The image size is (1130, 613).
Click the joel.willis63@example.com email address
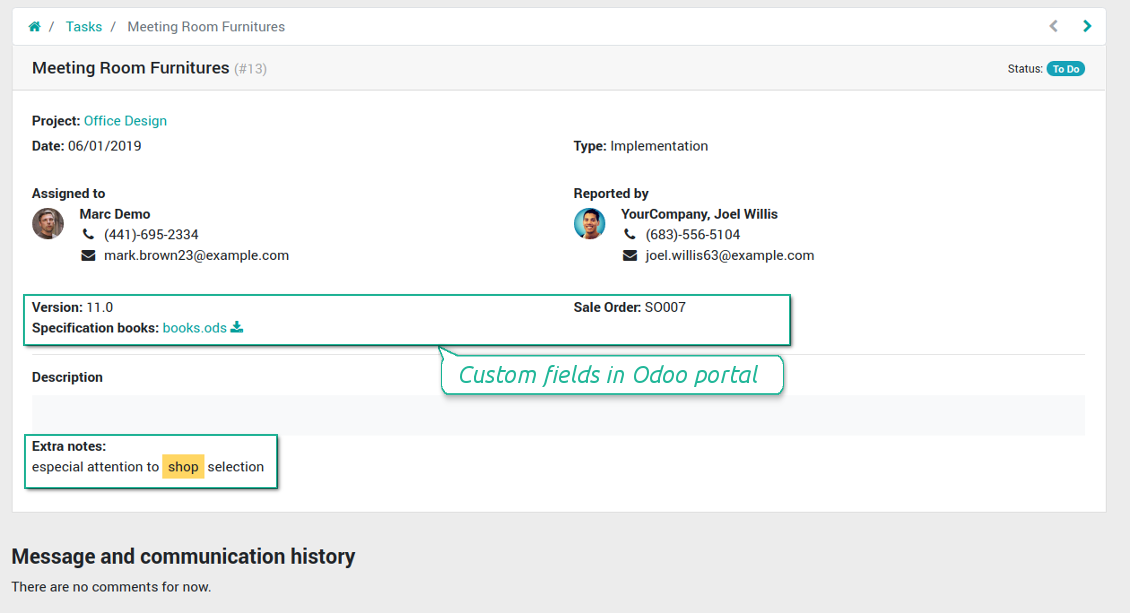pos(729,255)
